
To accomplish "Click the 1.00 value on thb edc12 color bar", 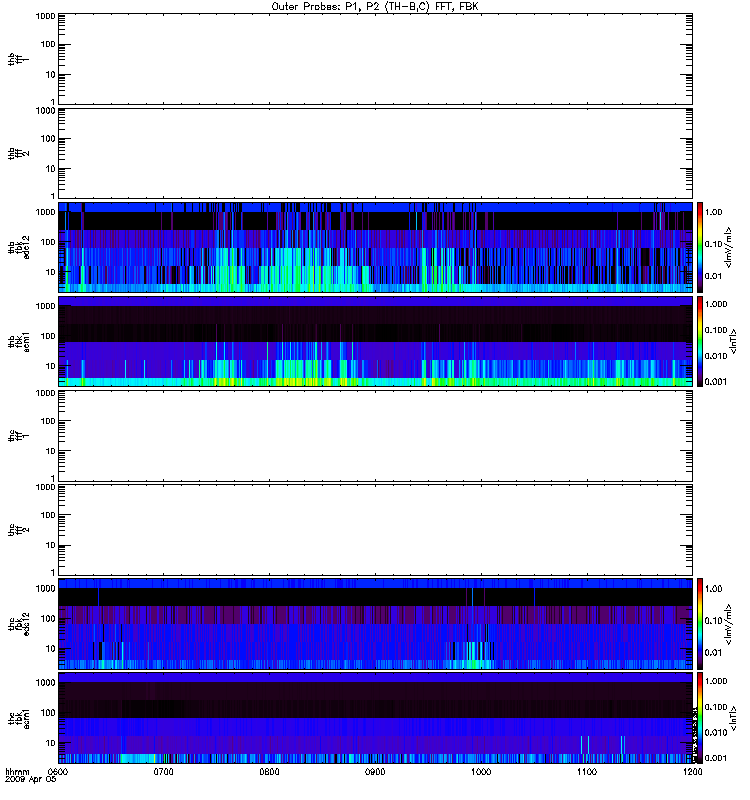I will click(x=713, y=212).
